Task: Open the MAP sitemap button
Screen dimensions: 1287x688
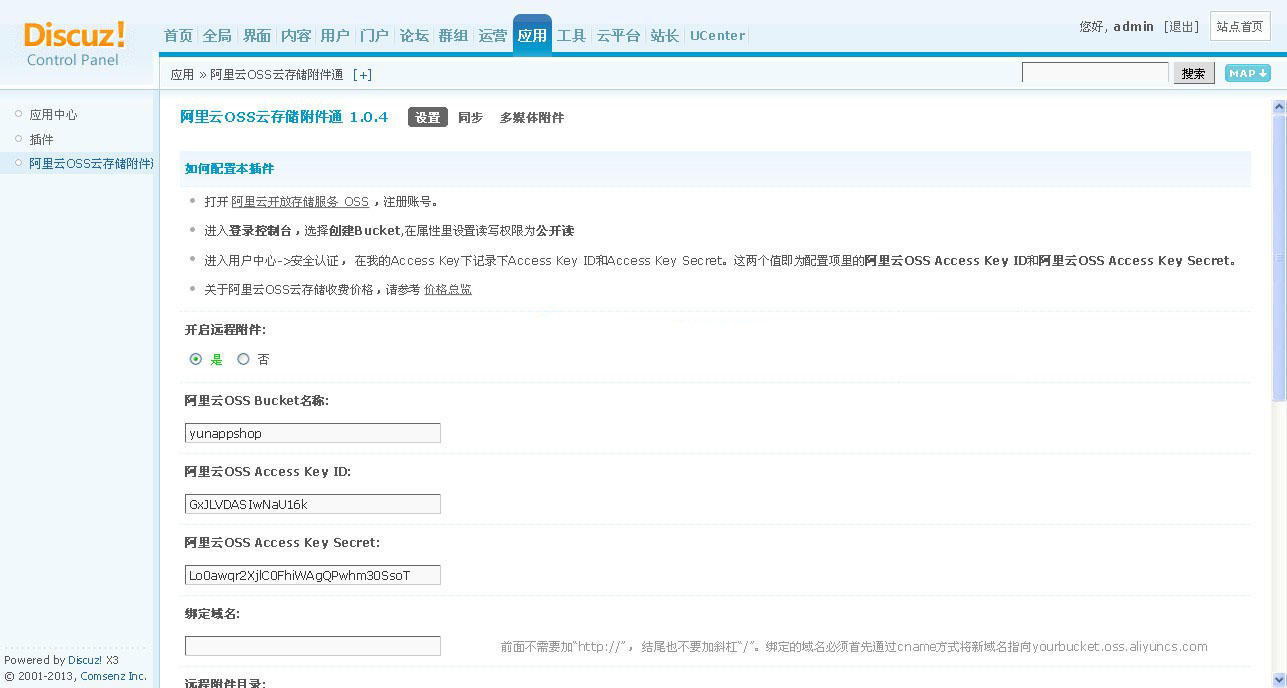Action: pyautogui.click(x=1247, y=73)
